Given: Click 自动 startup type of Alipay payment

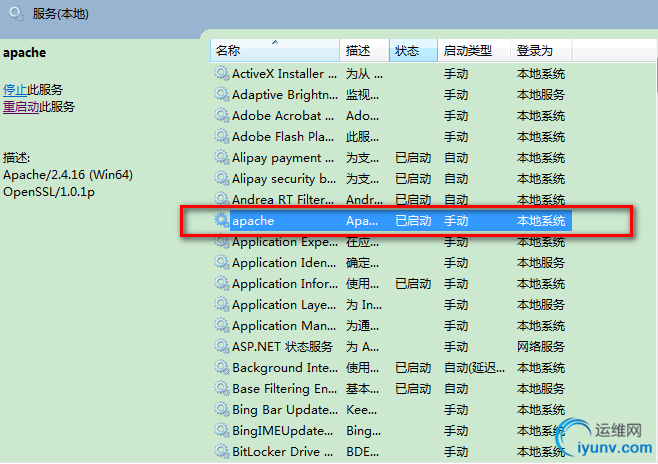Looking at the screenshot, I should 456,158.
